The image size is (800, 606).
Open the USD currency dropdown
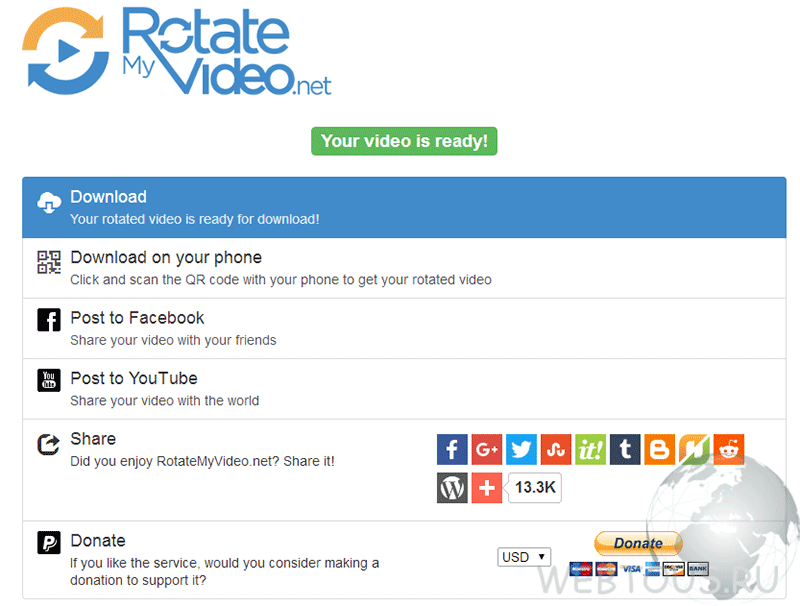[x=524, y=557]
